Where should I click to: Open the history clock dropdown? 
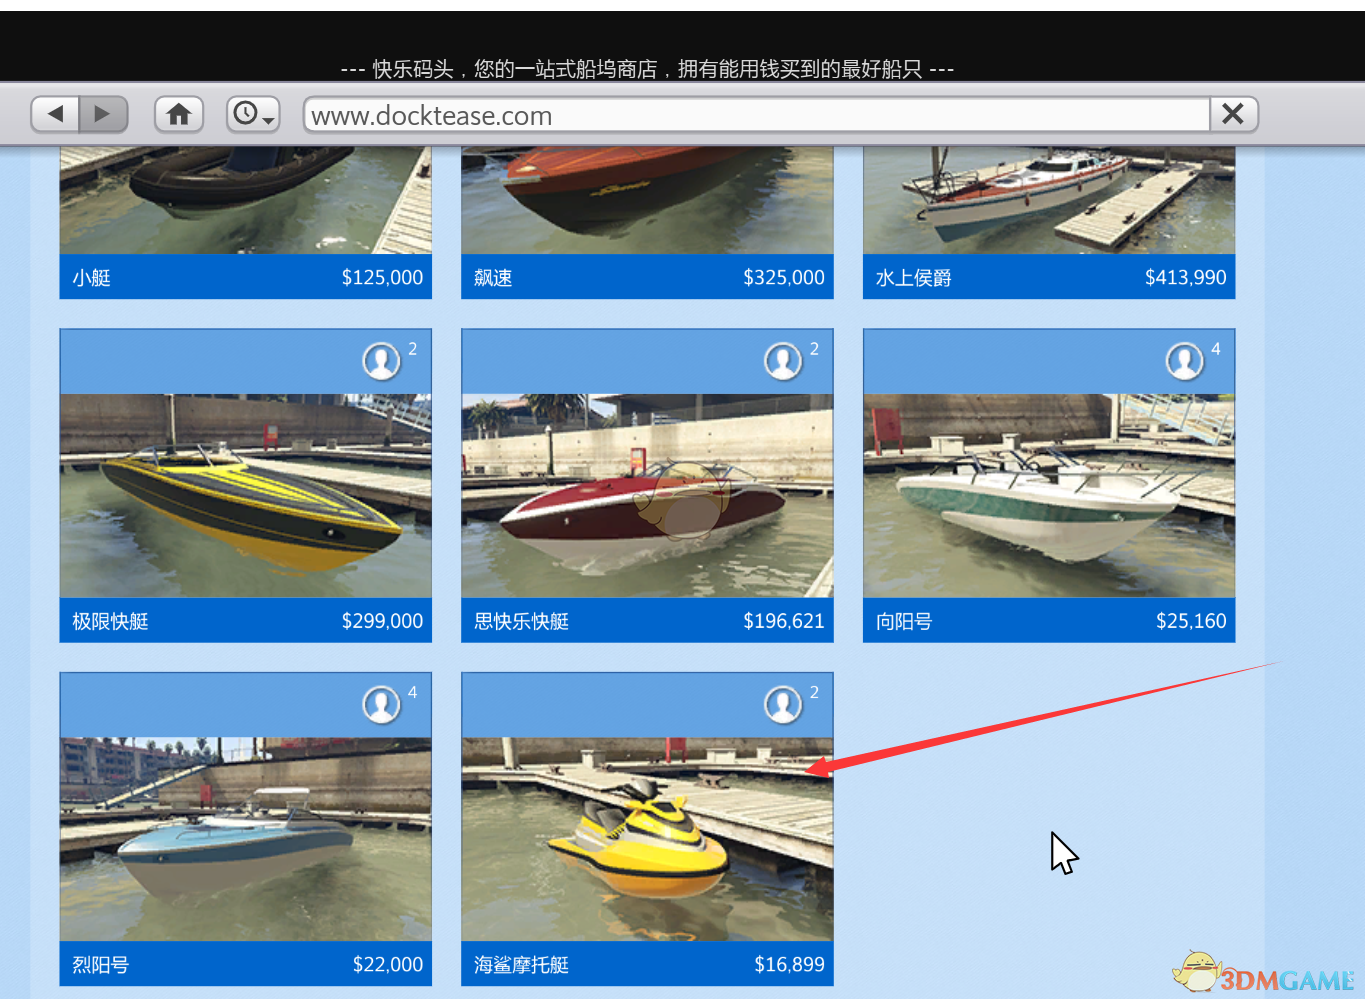[x=253, y=114]
